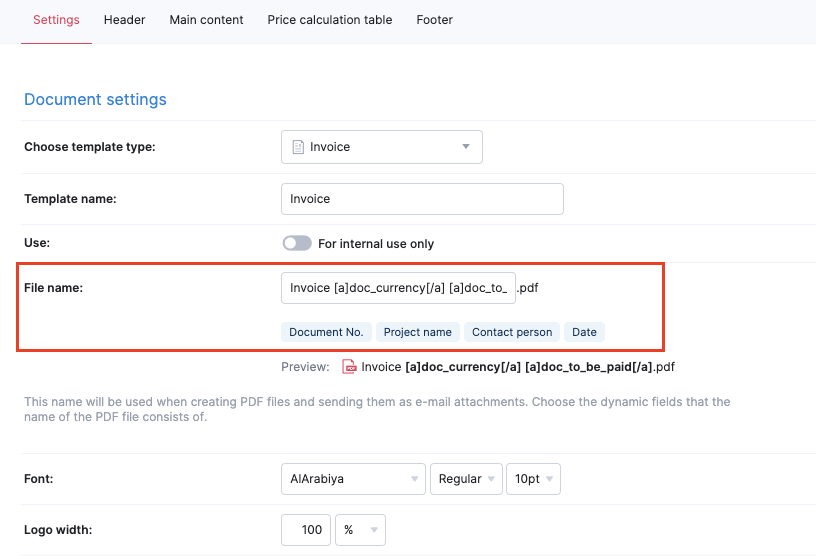Insert the Document No. dynamic field
The height and width of the screenshot is (556, 816).
point(326,332)
